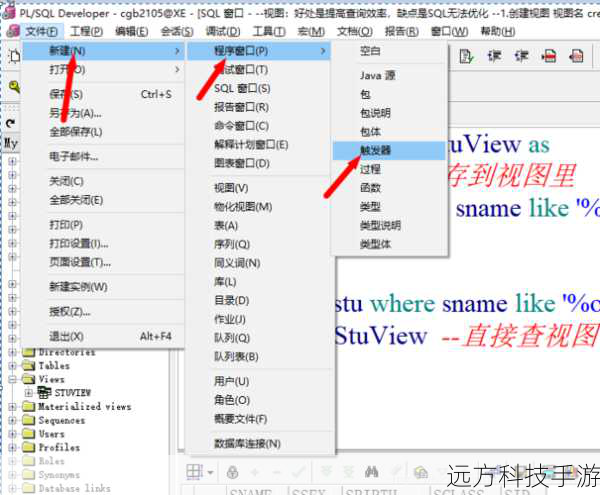Click the Profiles folder icon in tree
The width and height of the screenshot is (600, 495).
click(x=29, y=447)
